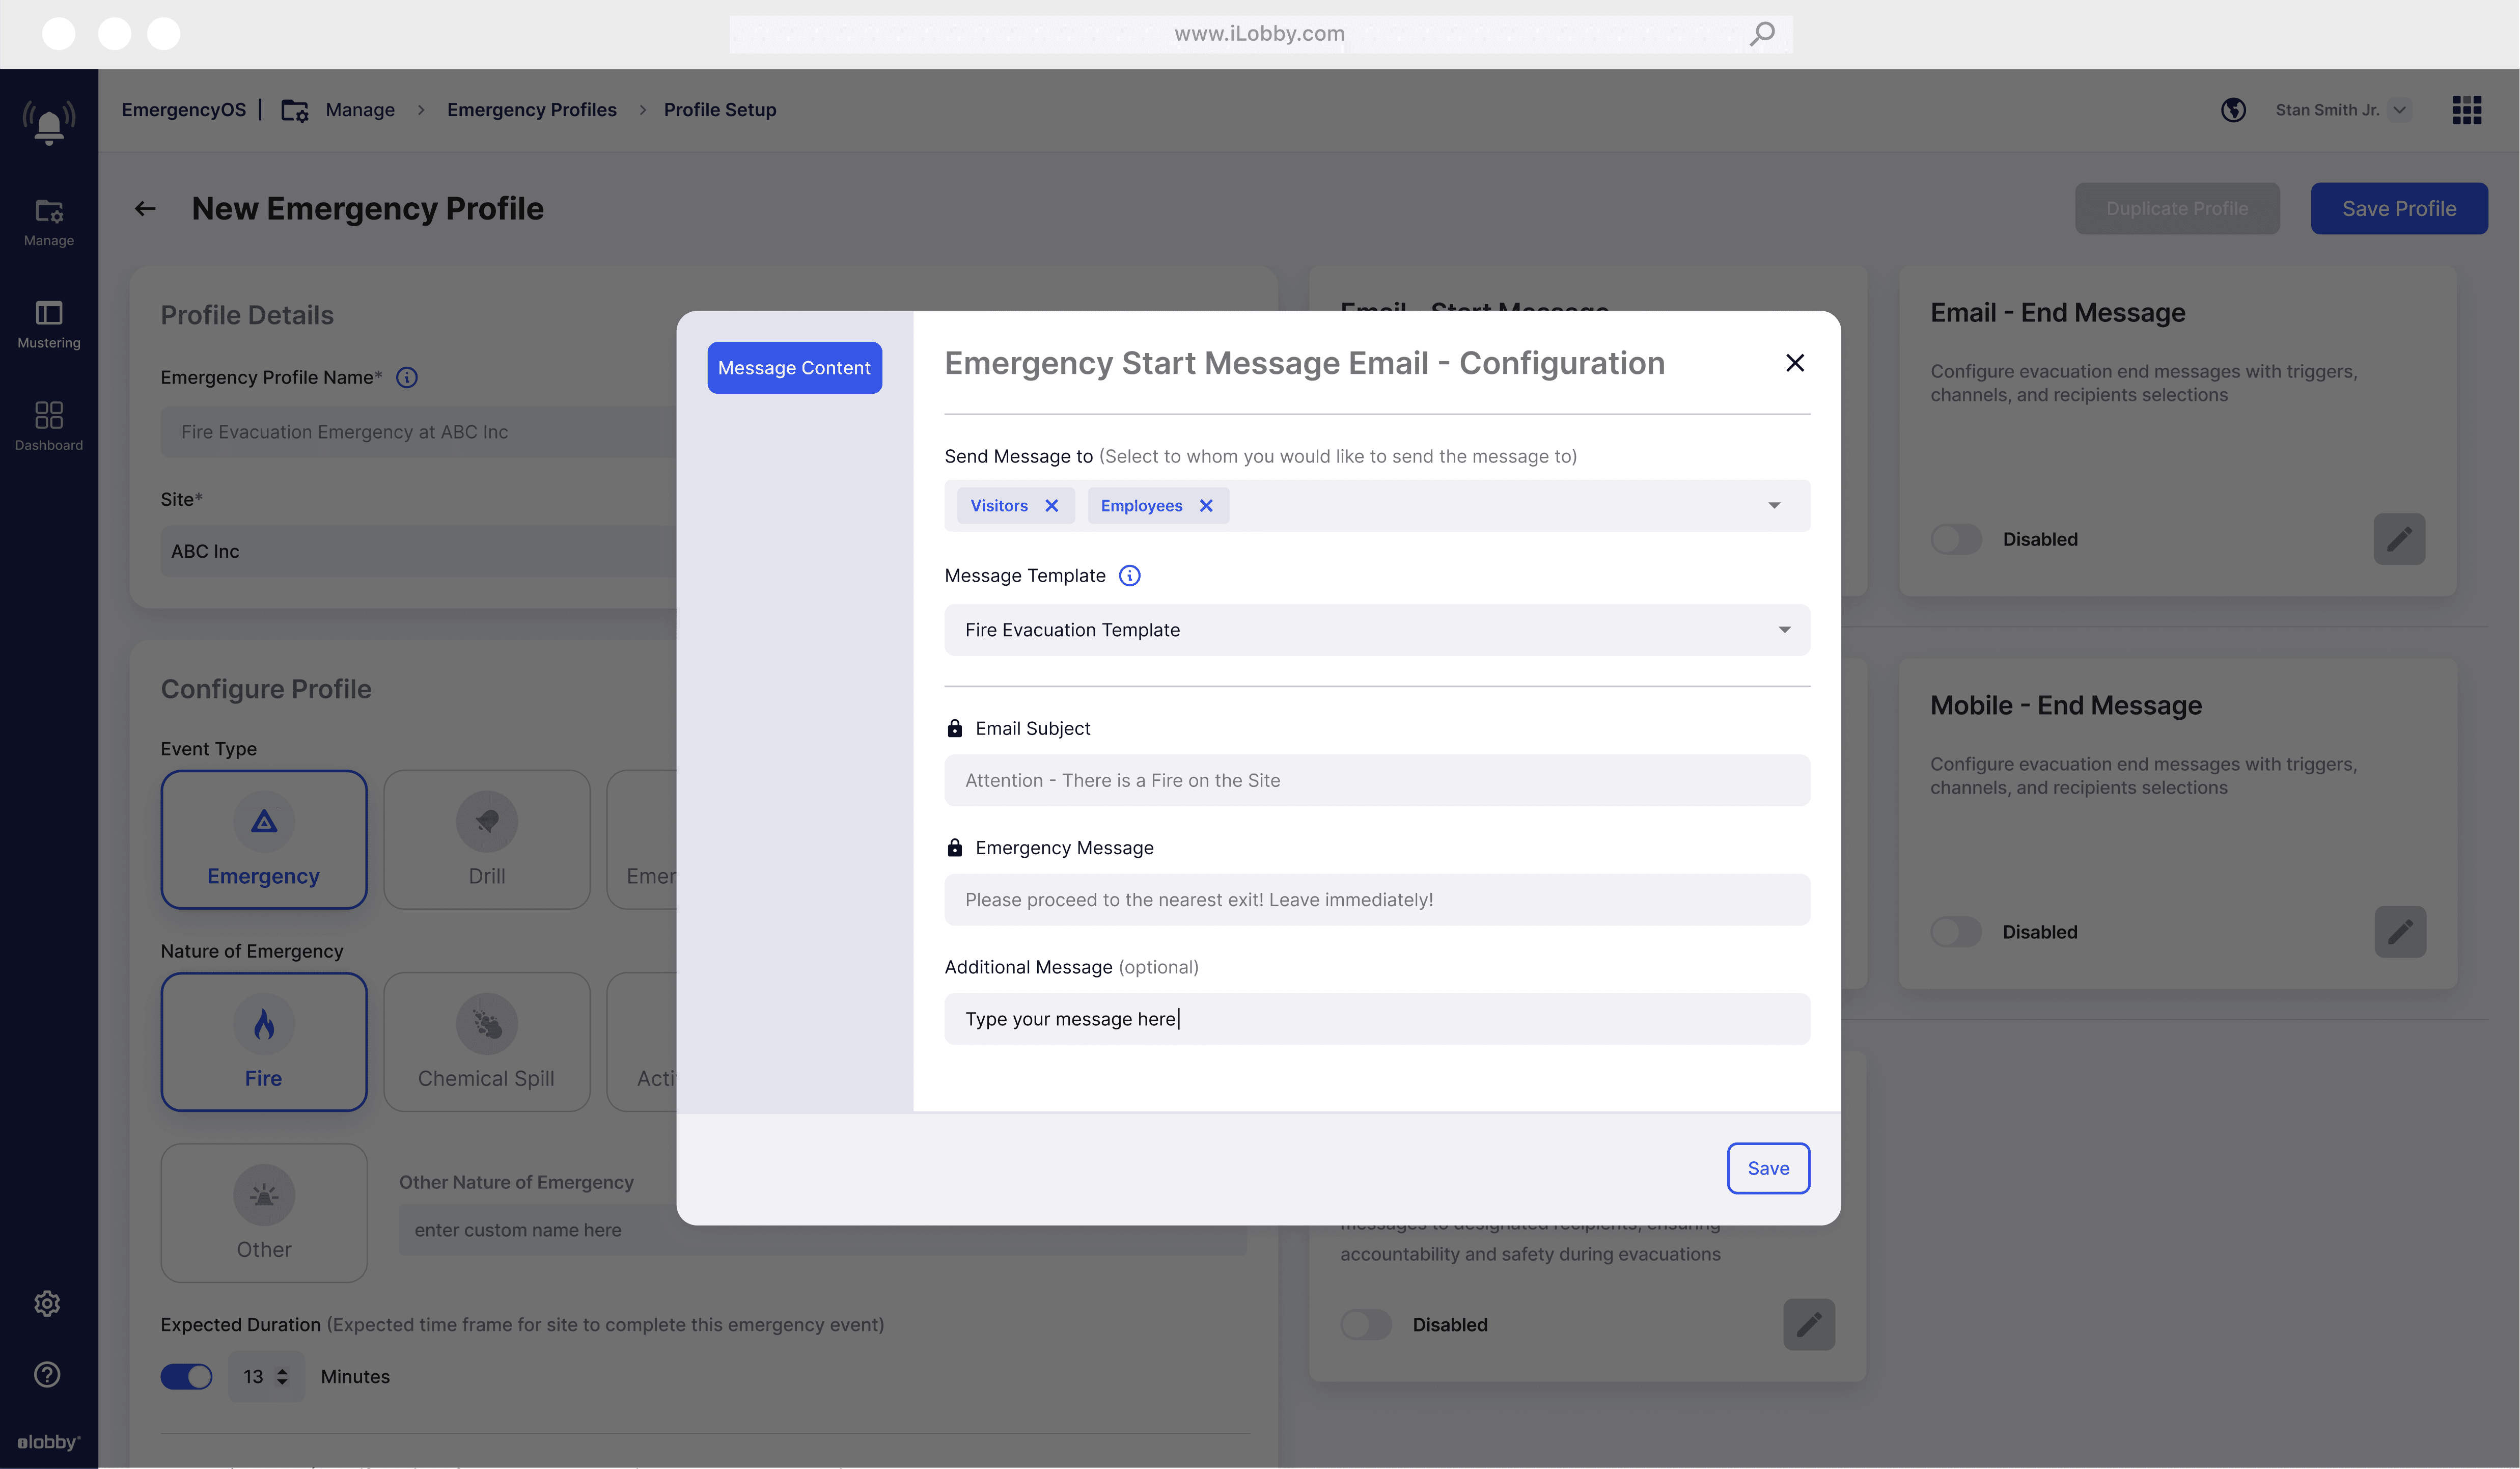
Task: Open the apps grid menu icon
Action: point(2466,110)
